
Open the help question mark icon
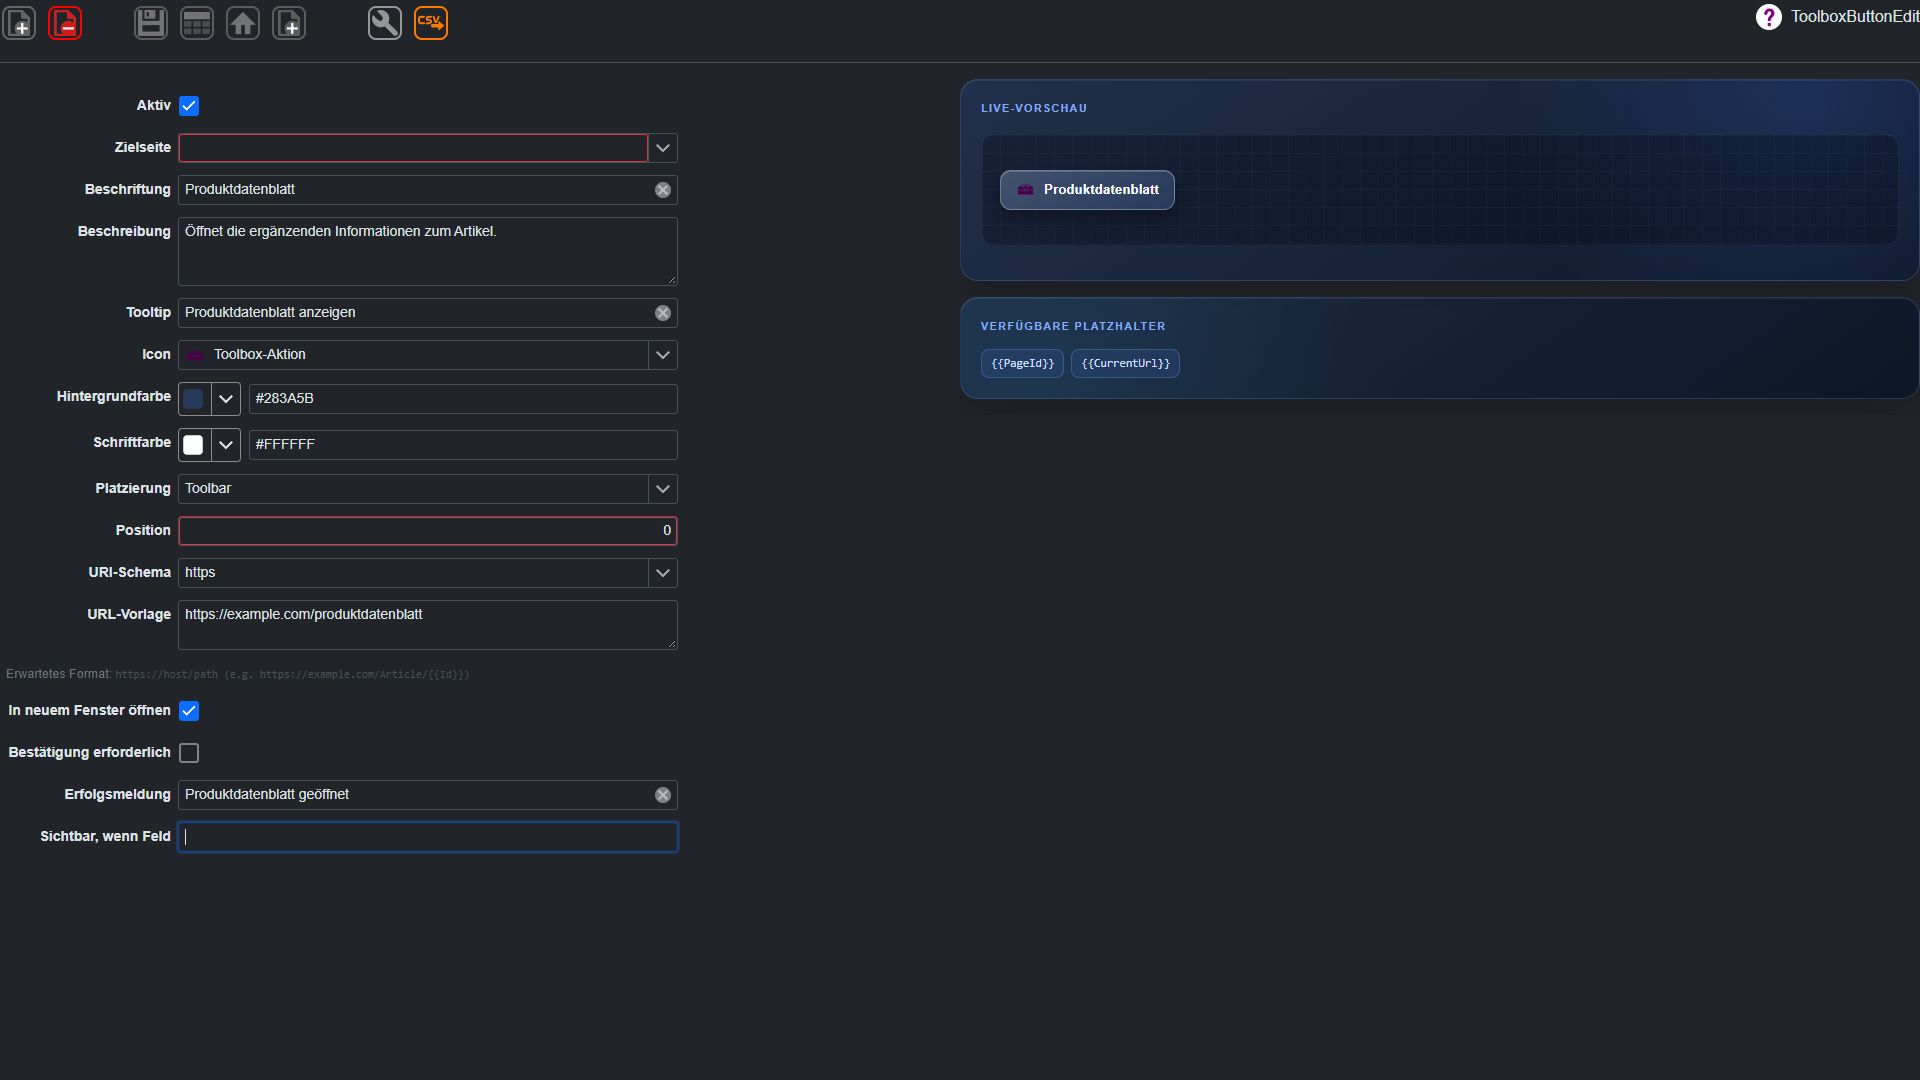[1768, 17]
